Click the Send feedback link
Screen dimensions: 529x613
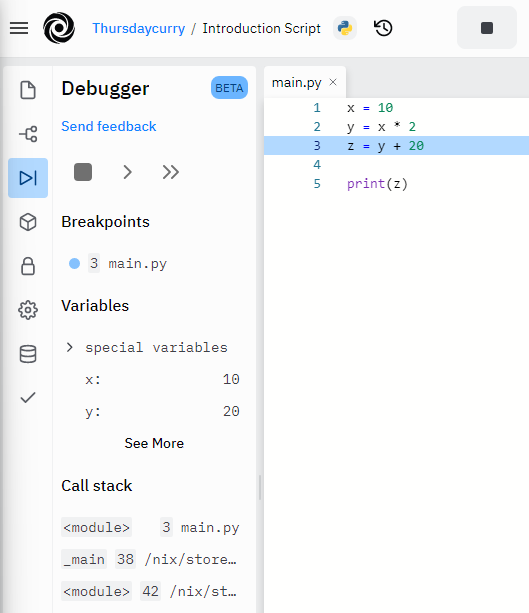(x=109, y=126)
